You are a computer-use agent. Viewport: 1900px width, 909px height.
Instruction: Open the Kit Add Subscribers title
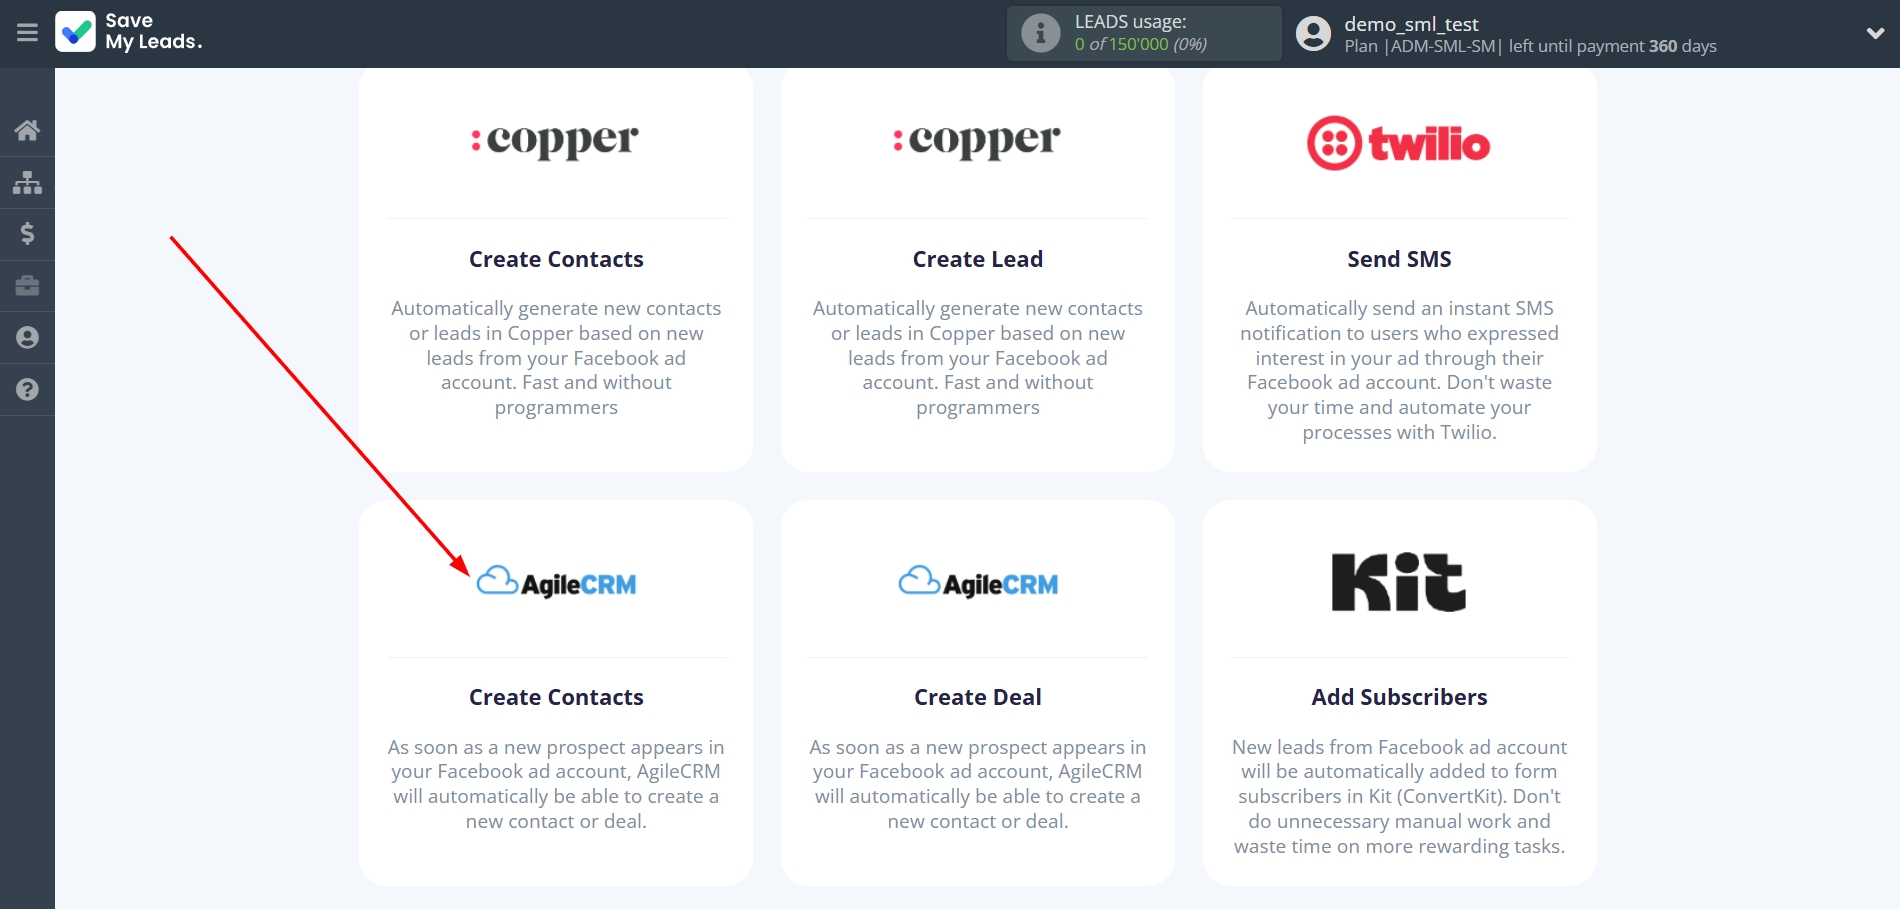tap(1398, 697)
